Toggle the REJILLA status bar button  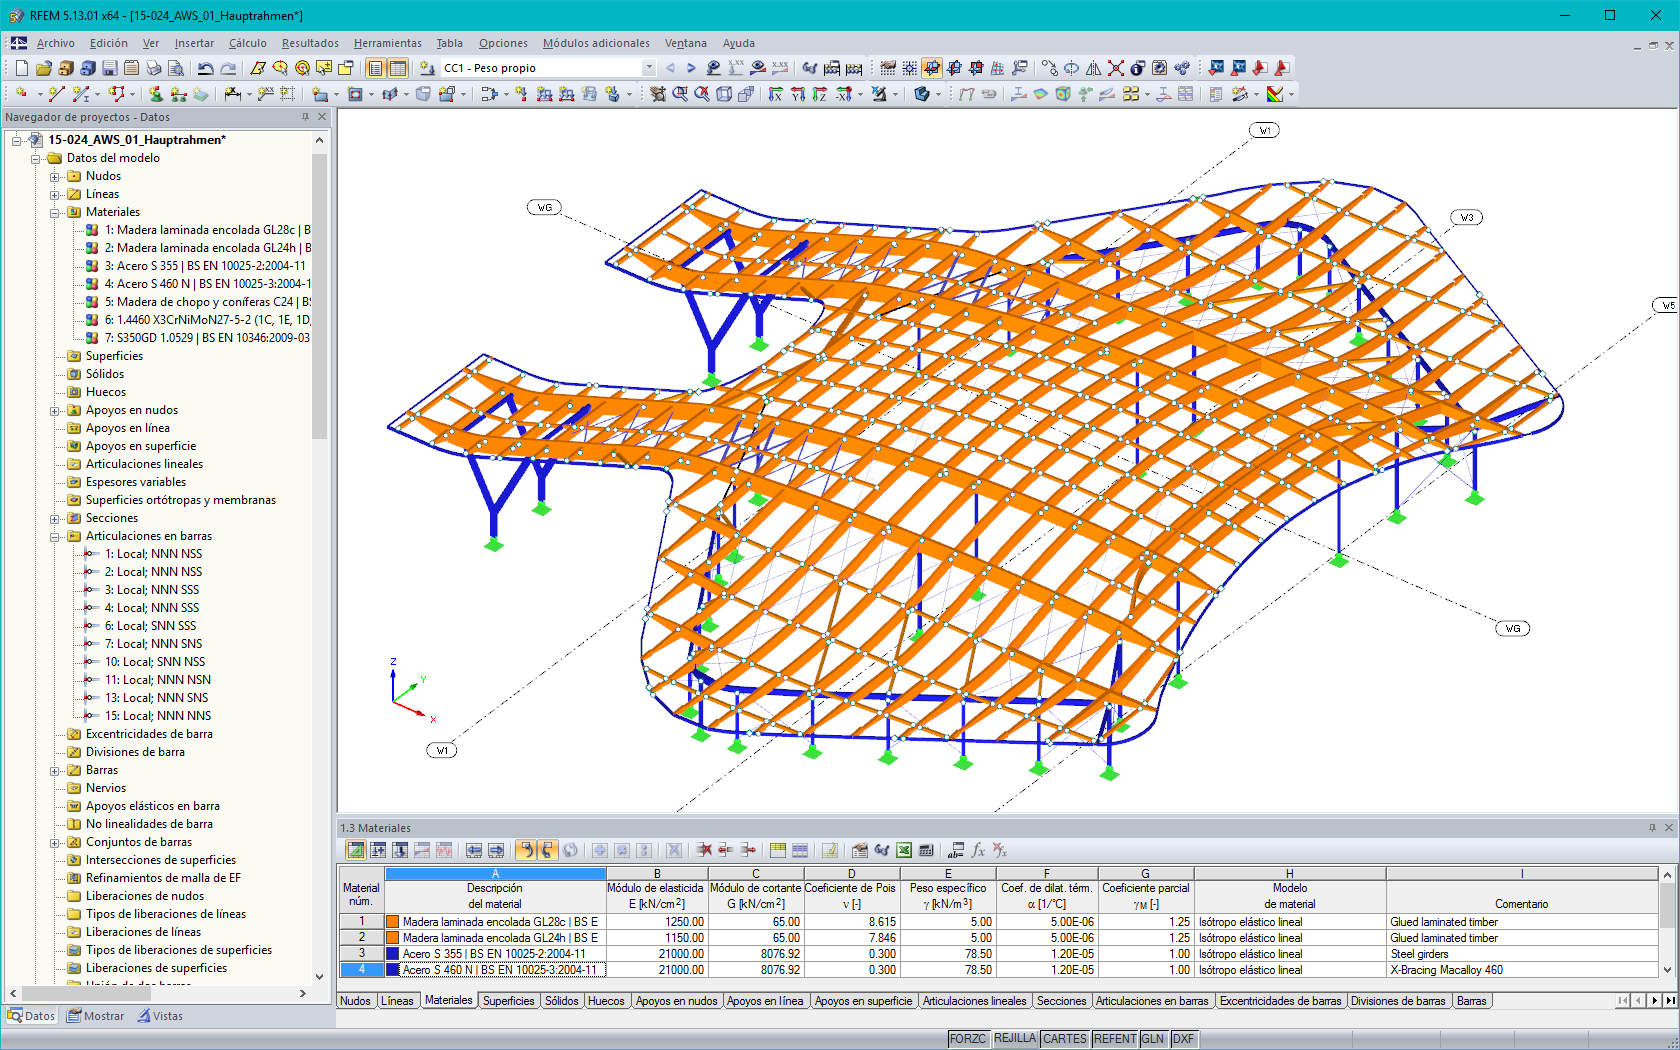[x=1015, y=1039]
